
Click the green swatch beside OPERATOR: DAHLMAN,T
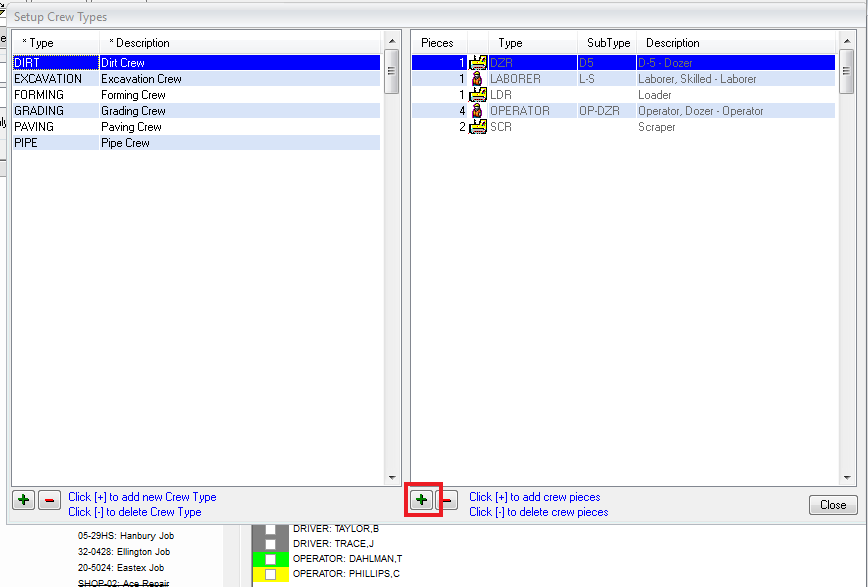click(x=271, y=558)
